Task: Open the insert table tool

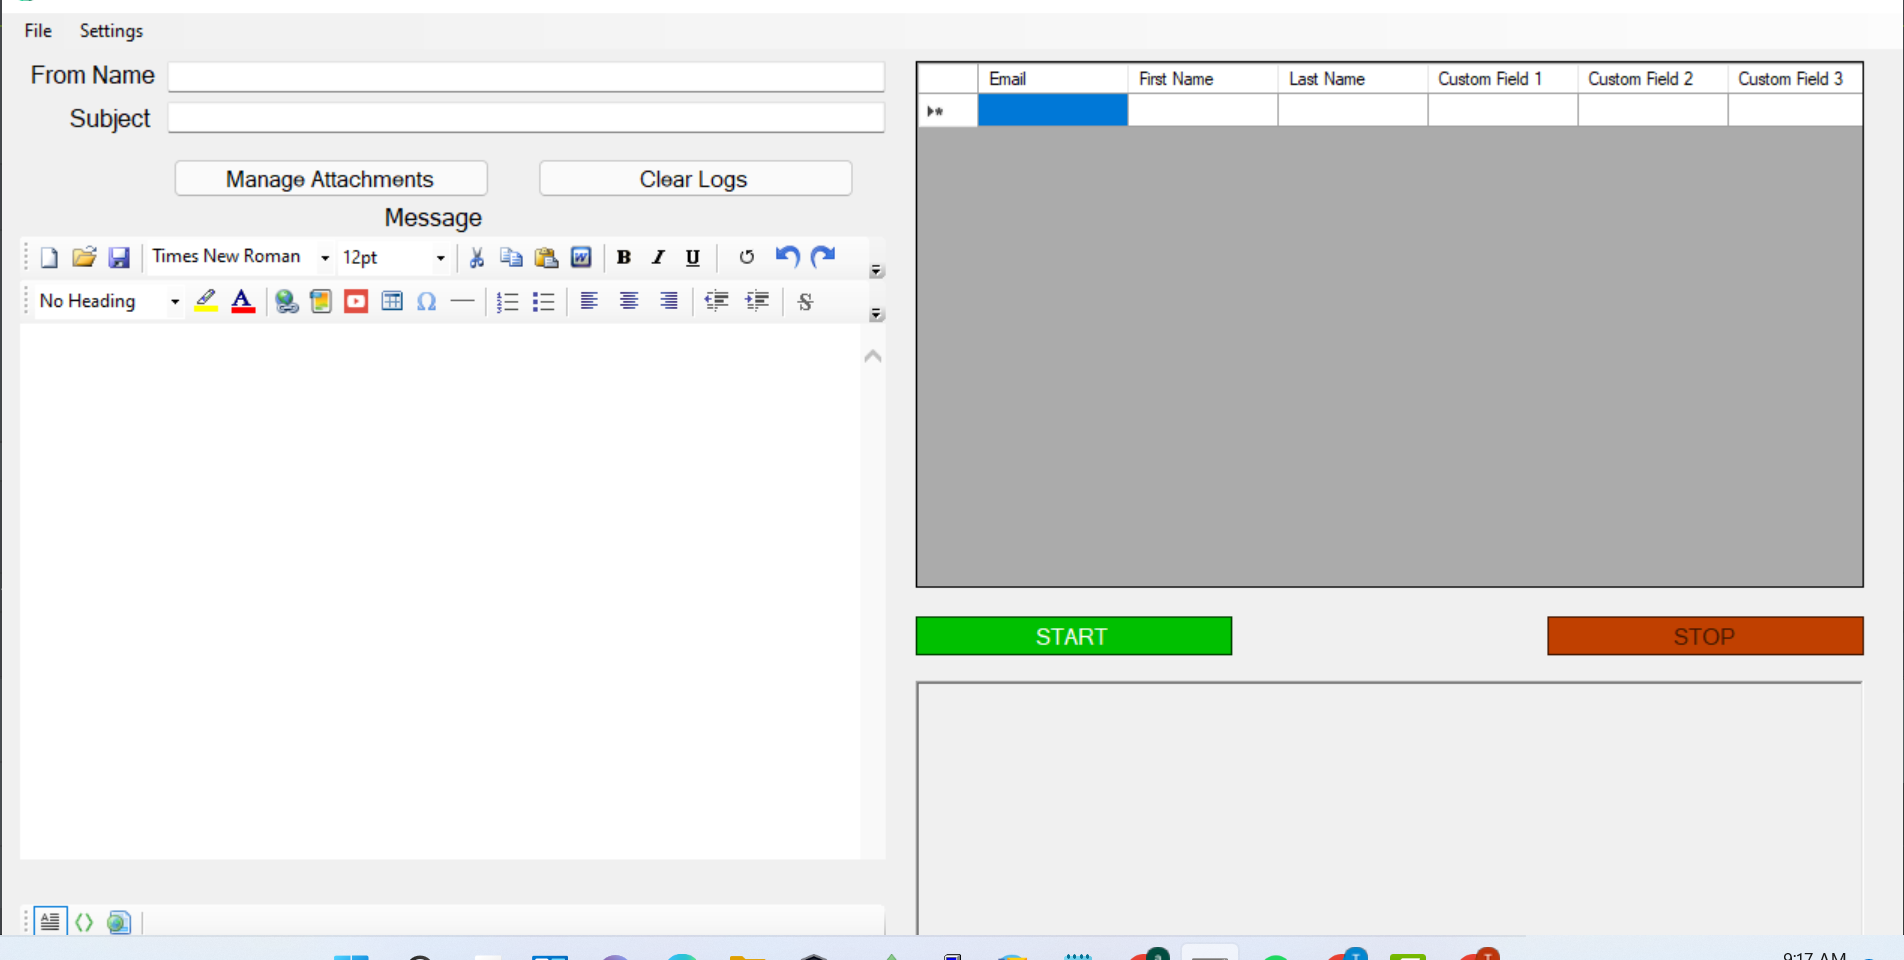Action: 392,301
